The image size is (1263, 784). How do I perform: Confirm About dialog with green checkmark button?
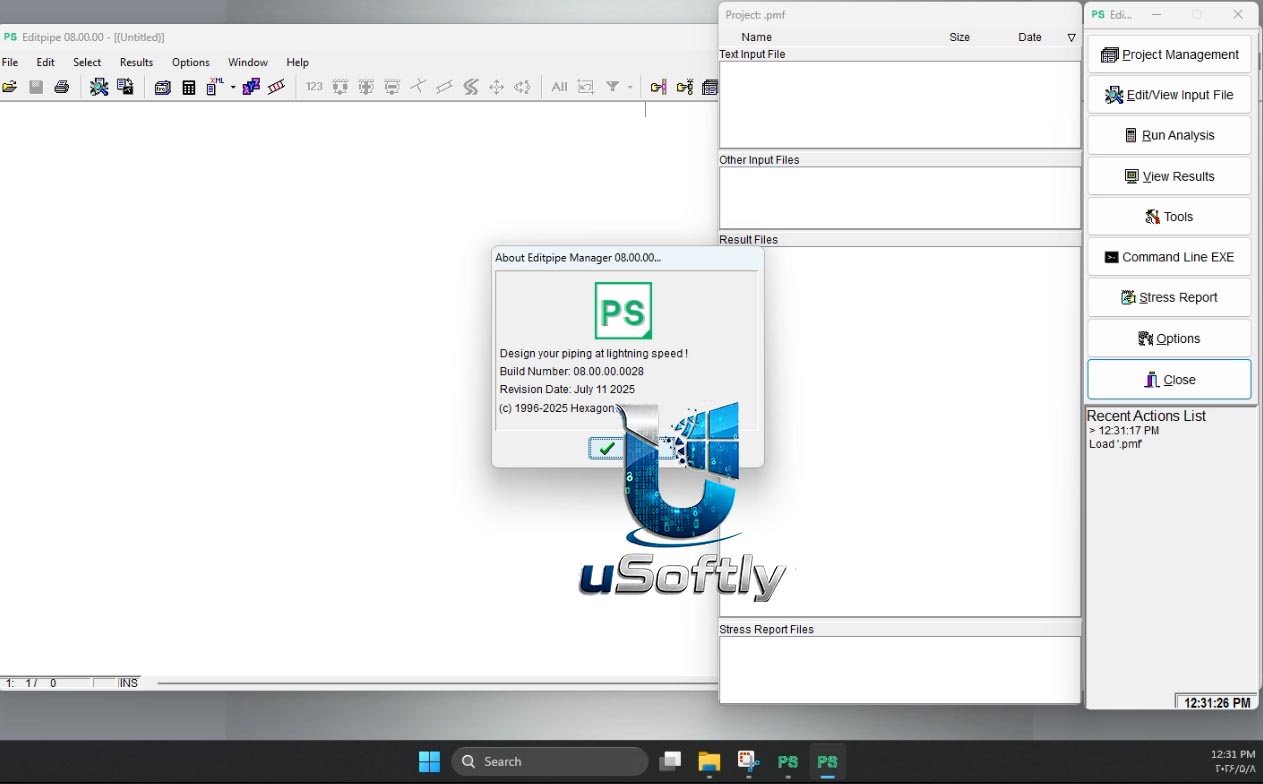pos(606,448)
